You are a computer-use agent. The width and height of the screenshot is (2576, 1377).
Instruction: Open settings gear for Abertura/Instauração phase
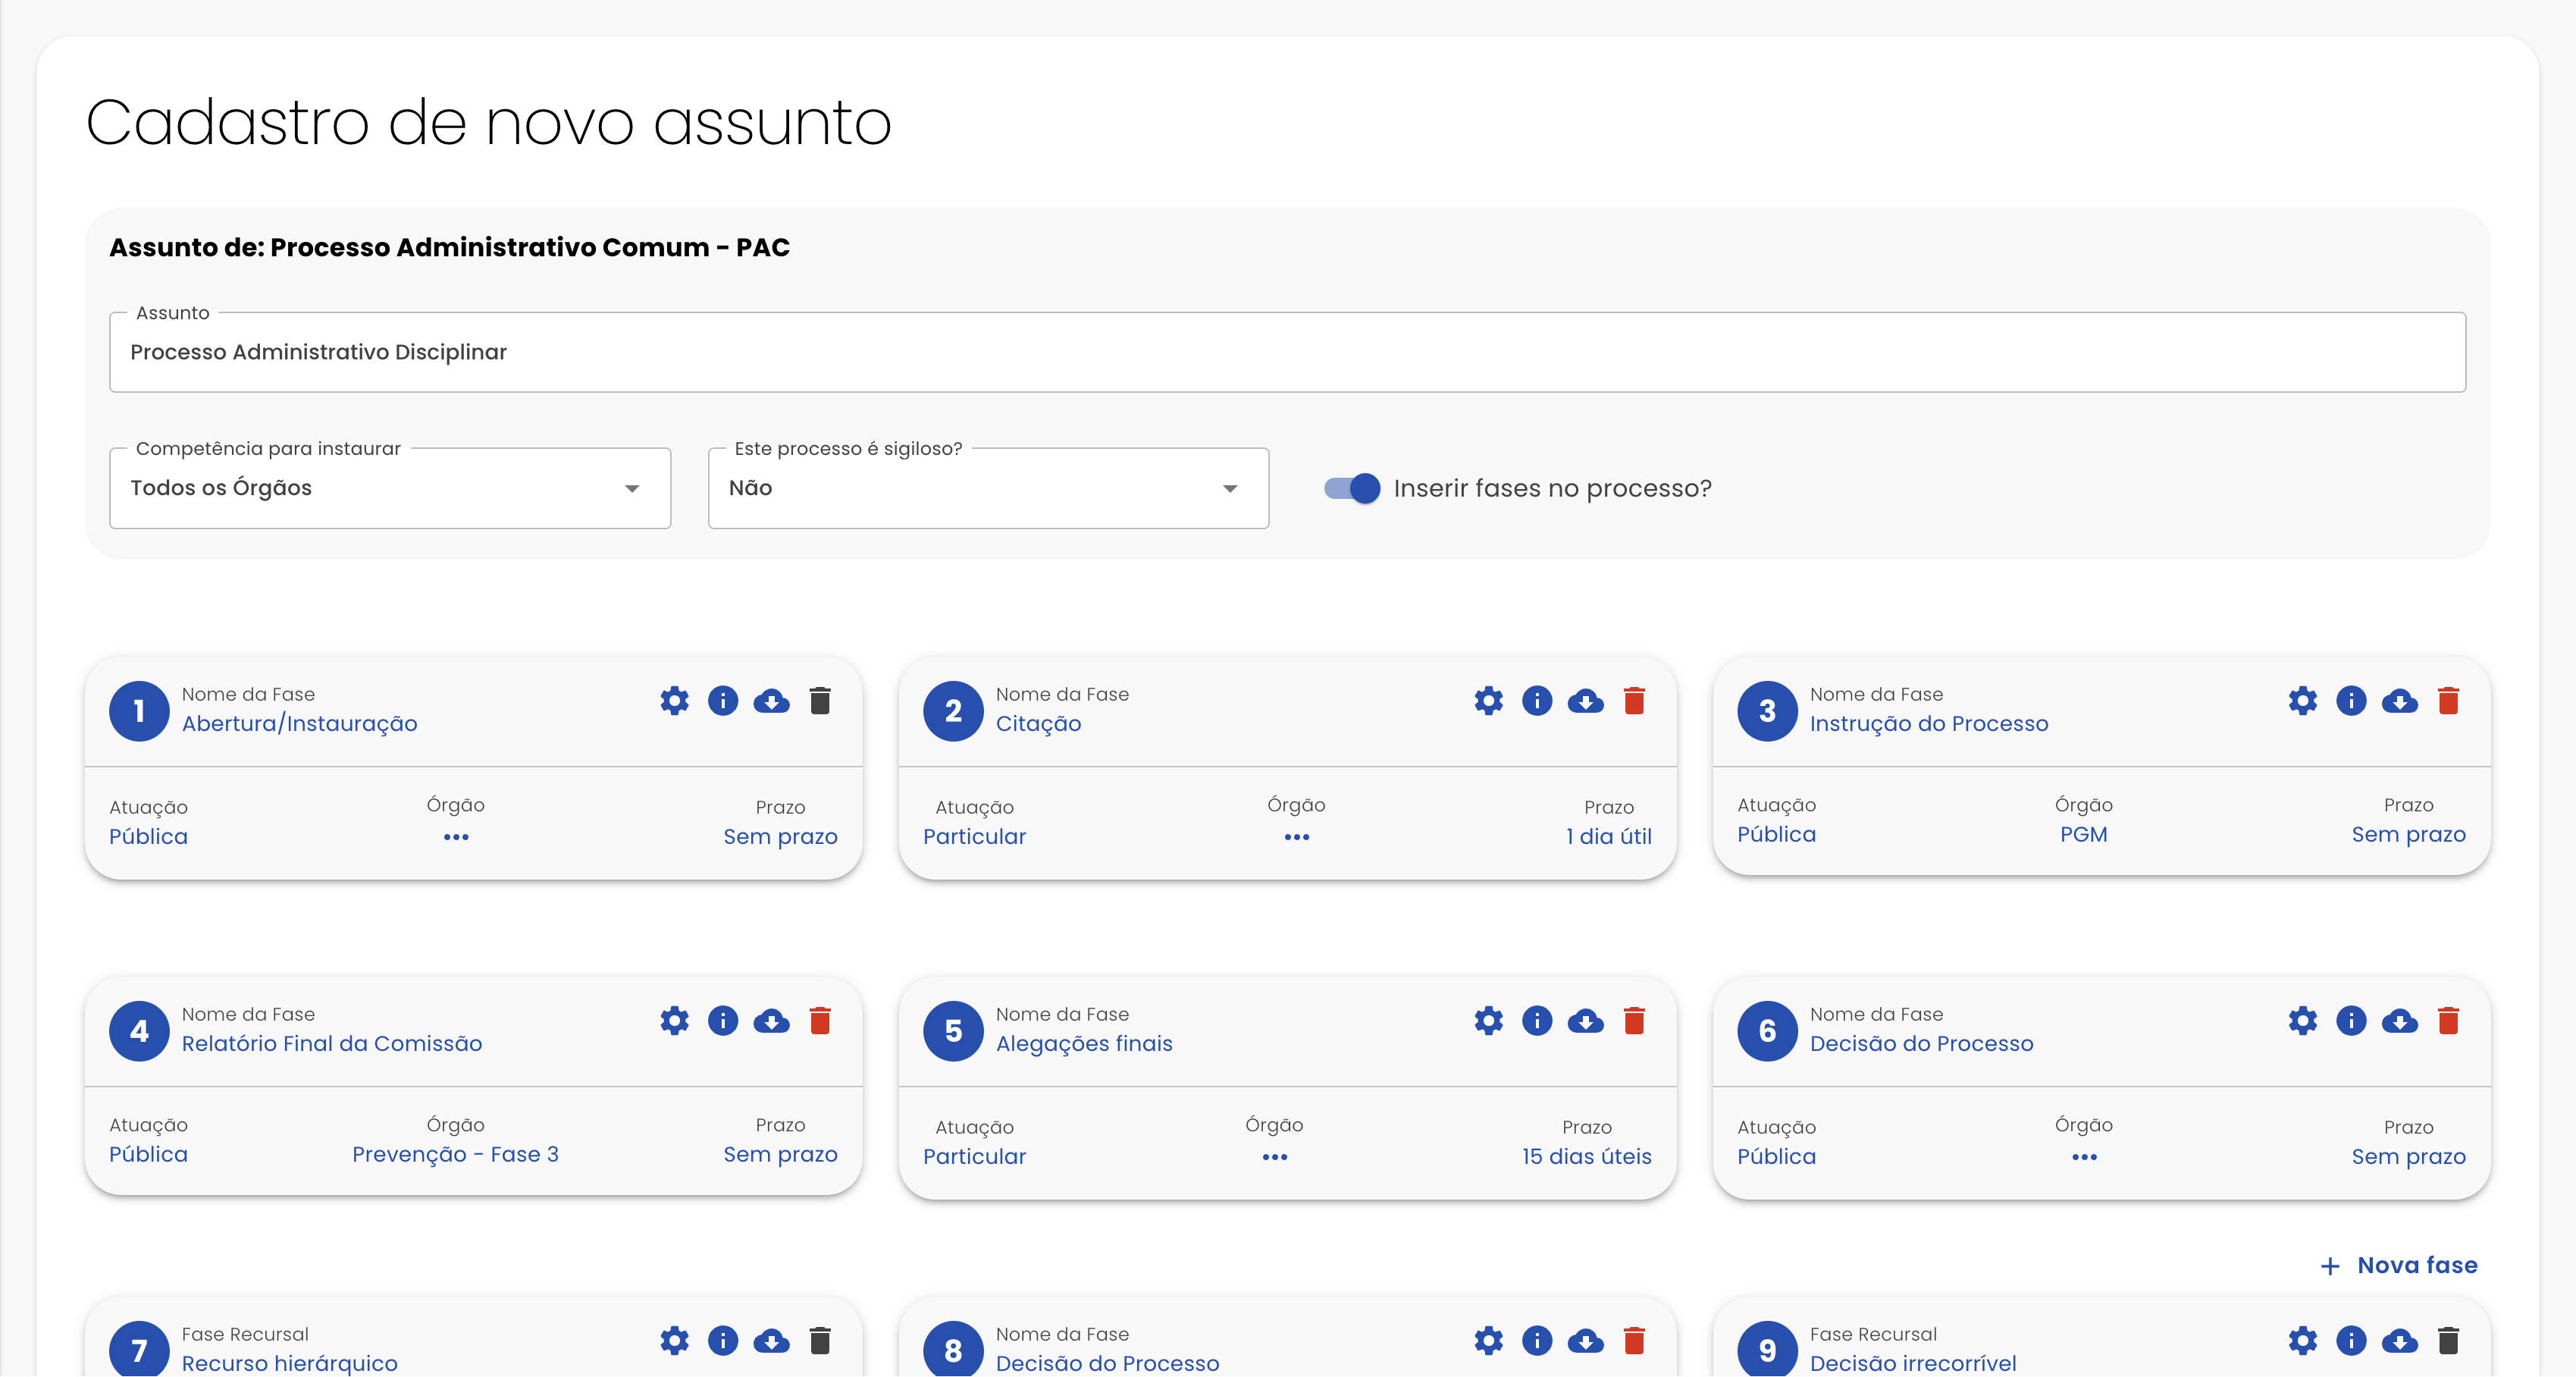pos(674,700)
